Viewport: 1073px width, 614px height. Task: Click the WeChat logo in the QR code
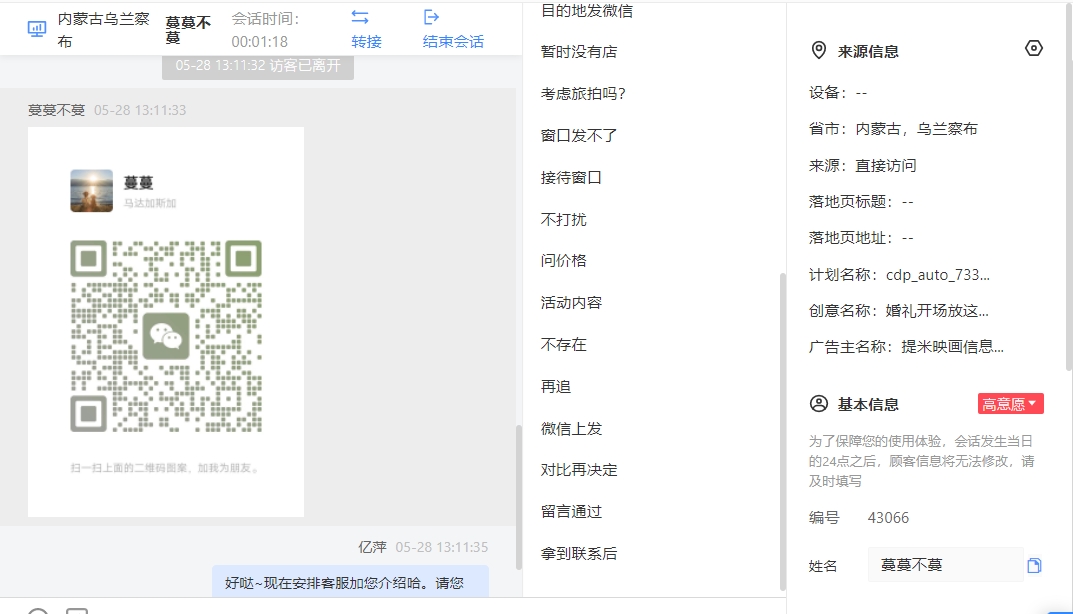click(x=166, y=336)
